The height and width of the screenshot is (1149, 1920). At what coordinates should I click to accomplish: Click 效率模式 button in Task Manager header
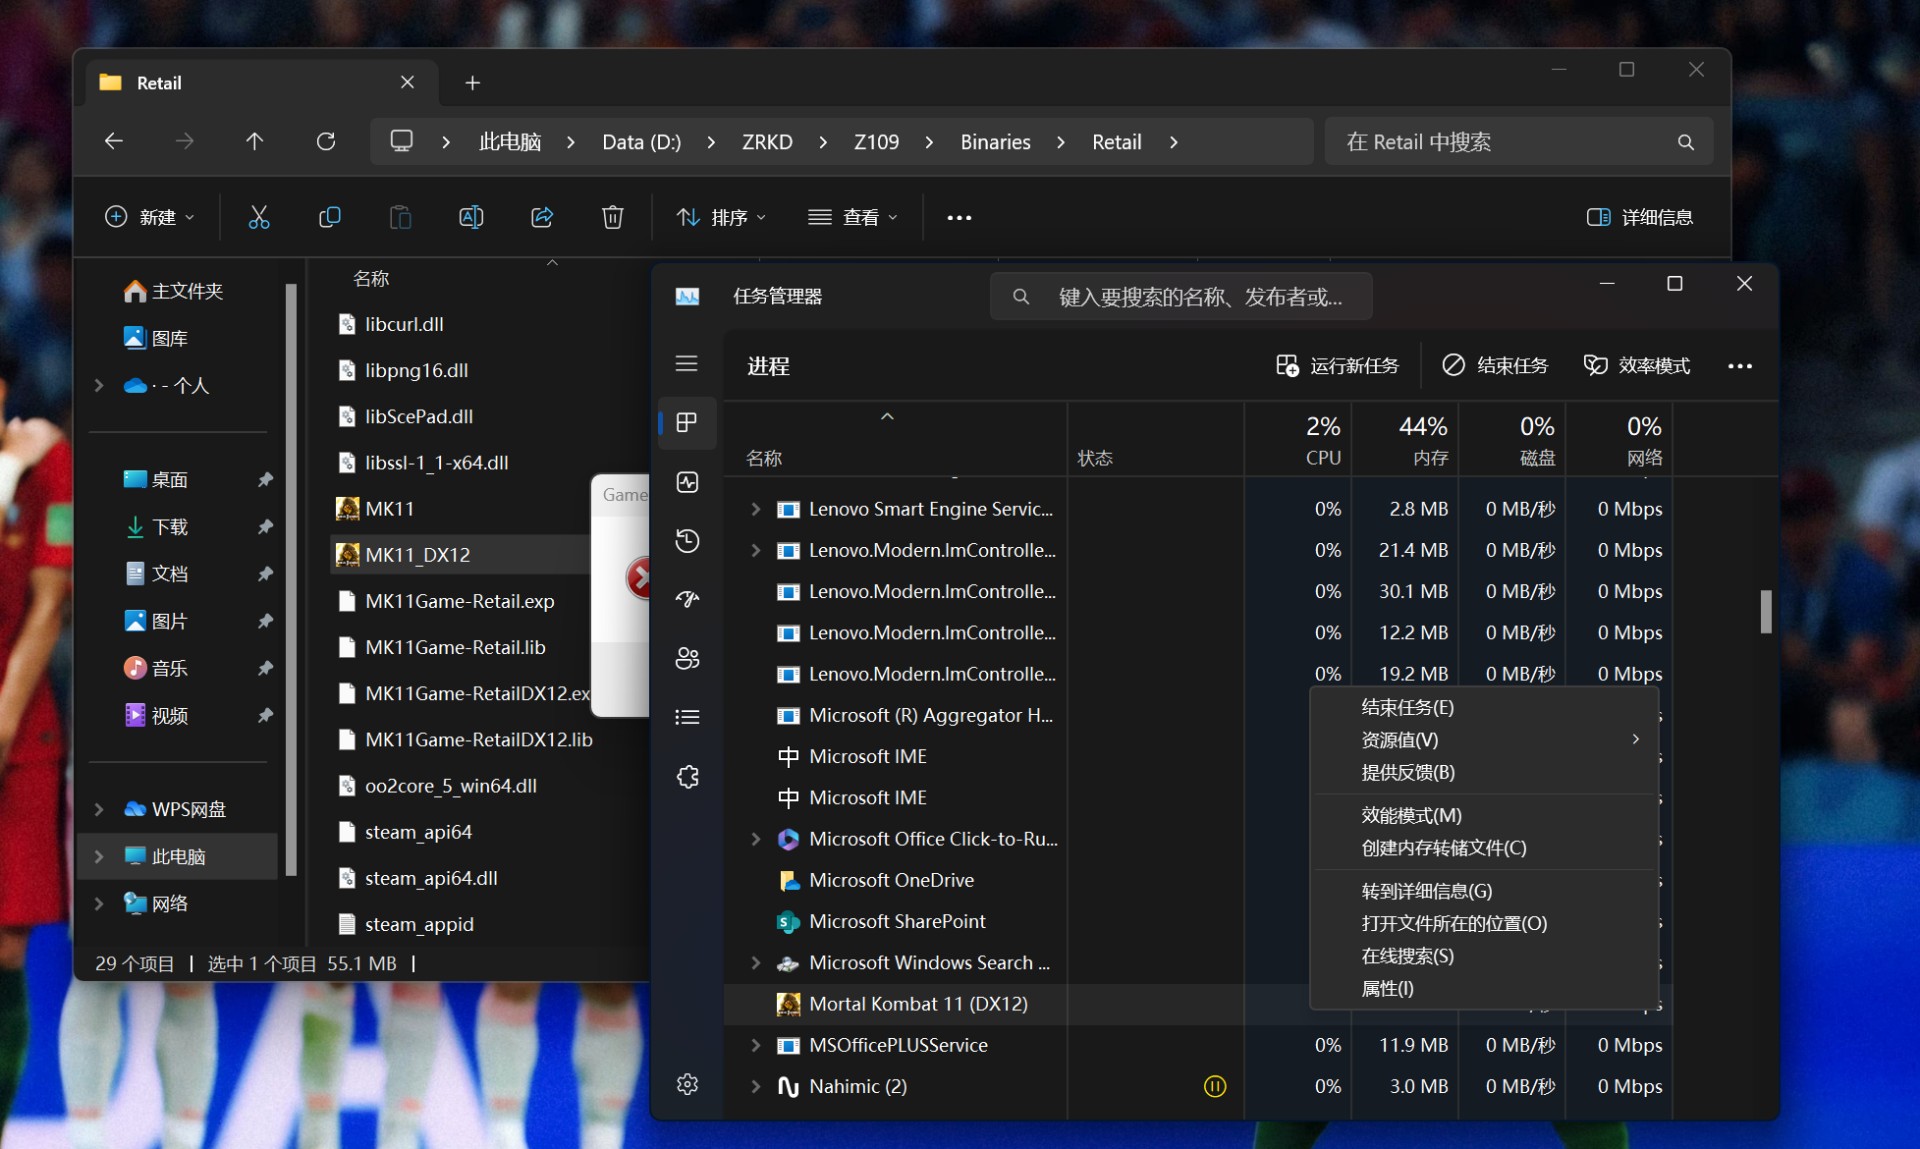point(1637,366)
